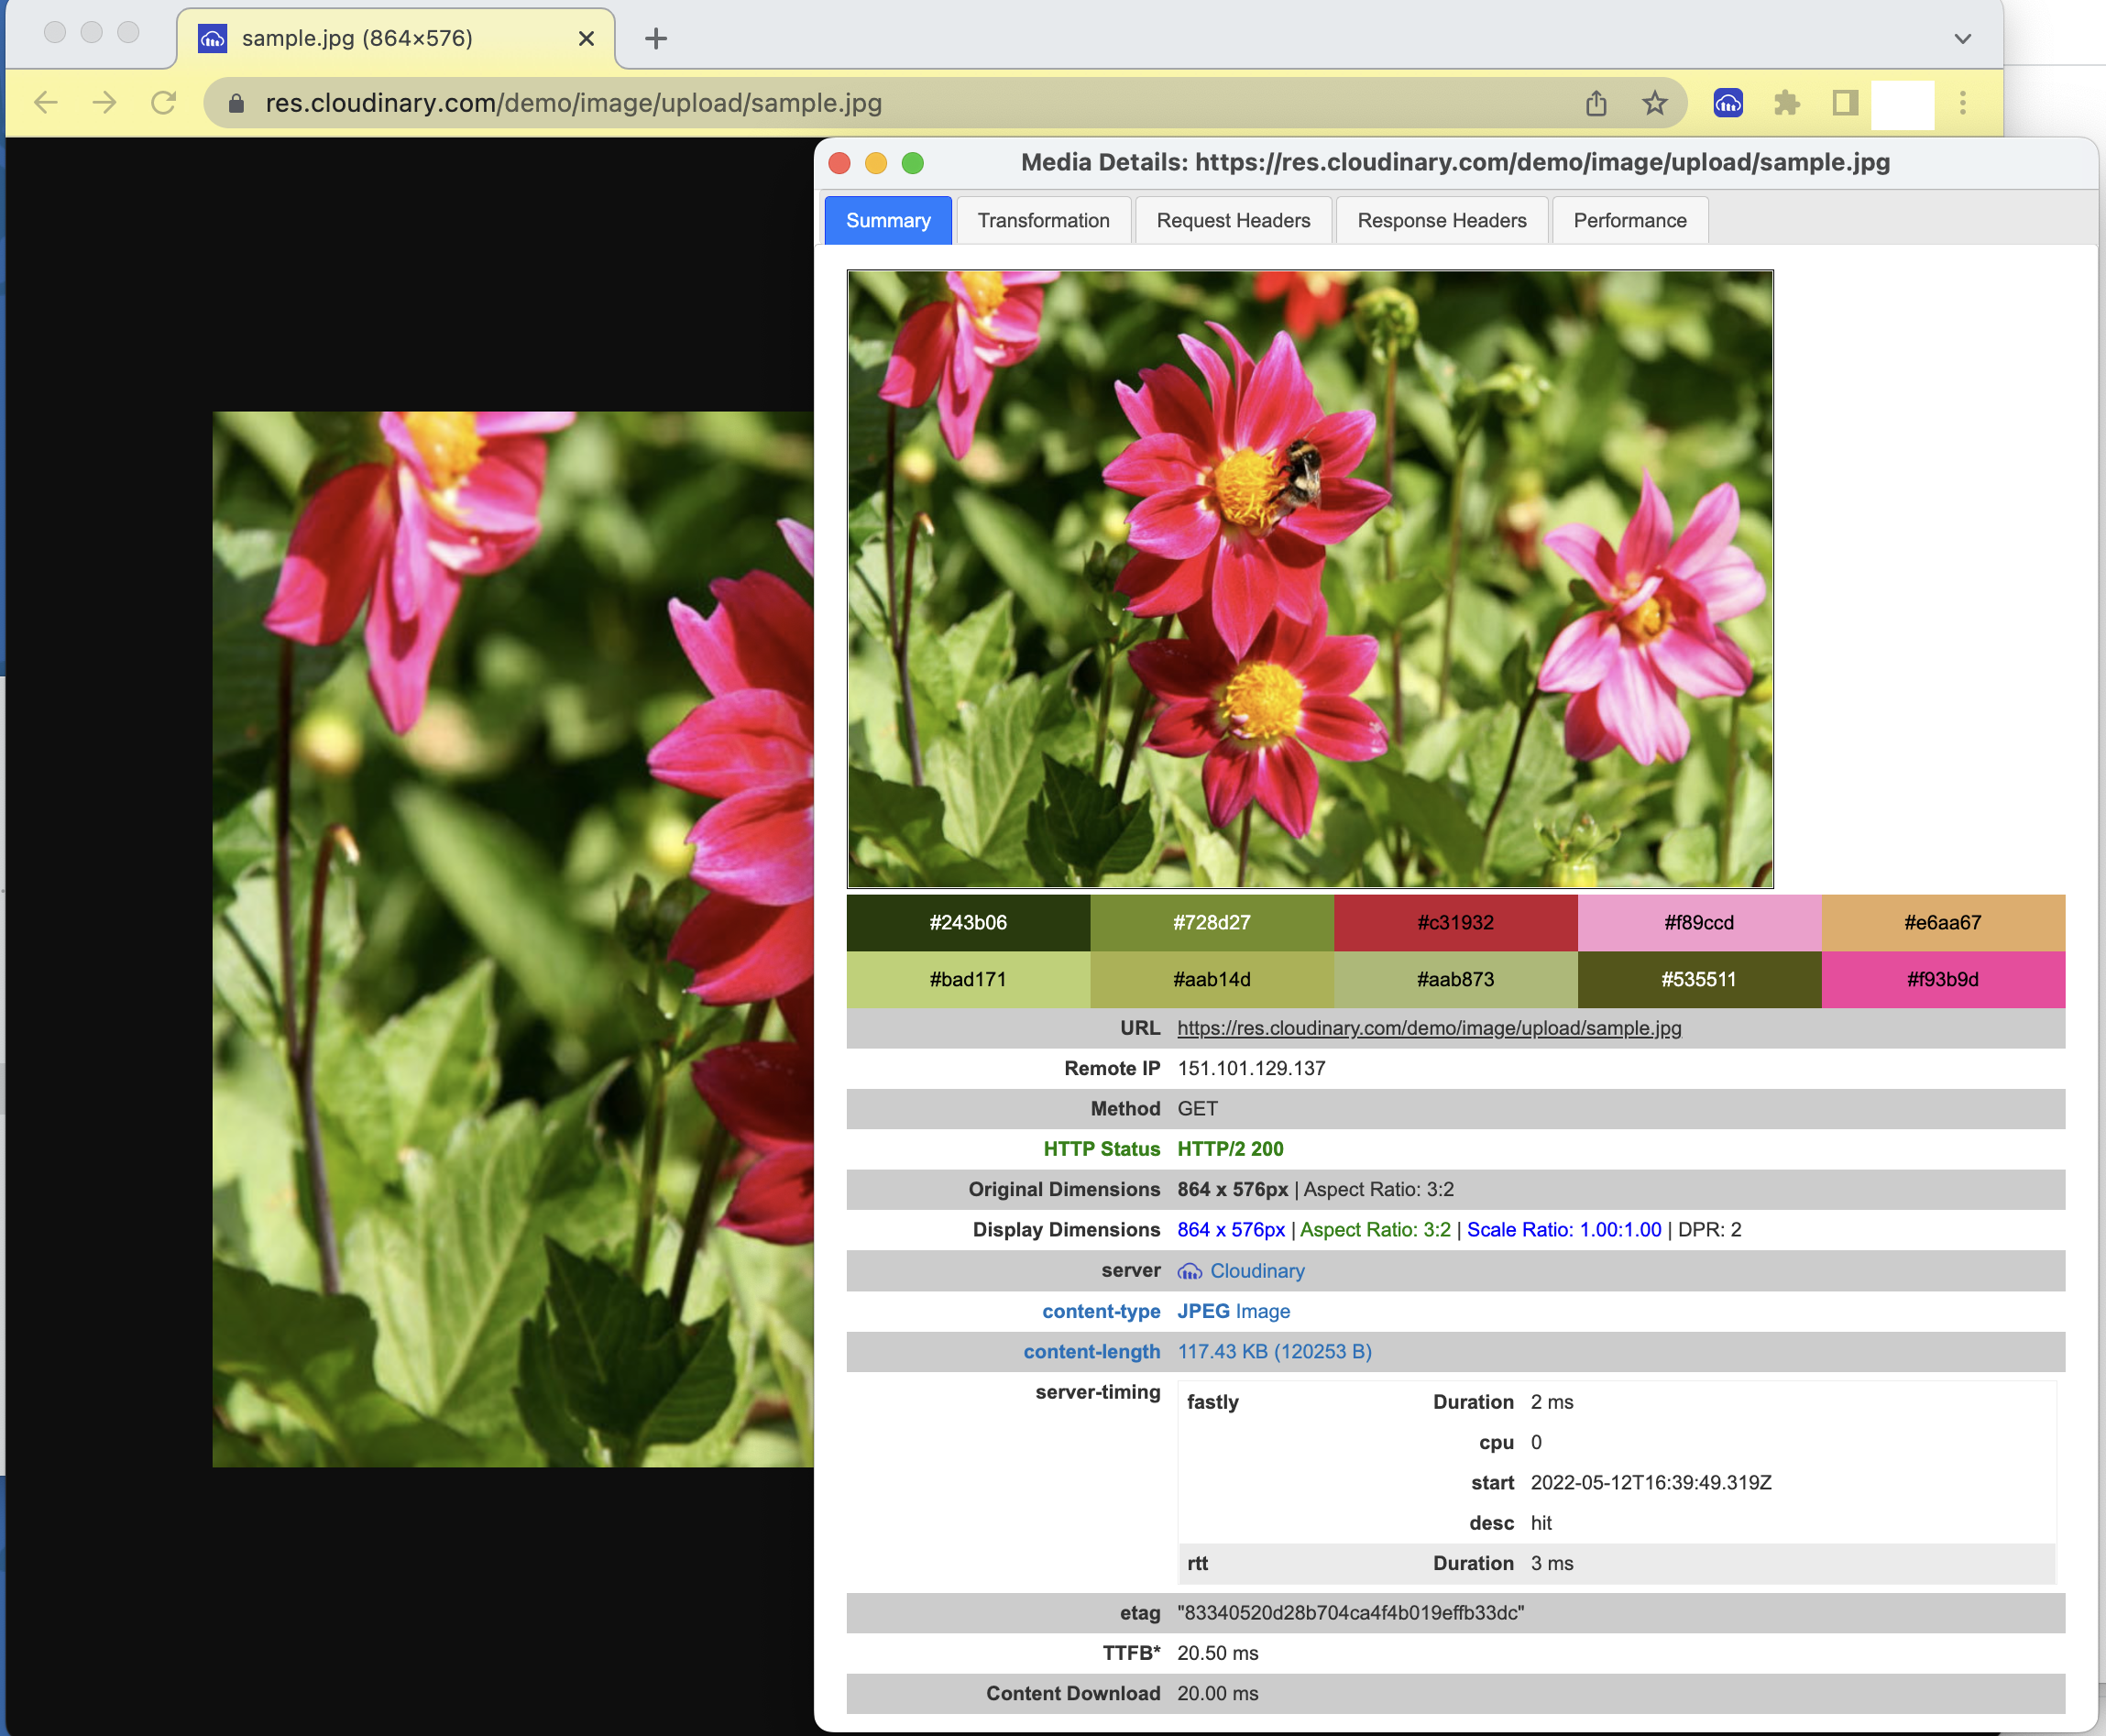Switch to the Transformation tab
This screenshot has width=2106, height=1736.
tap(1044, 219)
